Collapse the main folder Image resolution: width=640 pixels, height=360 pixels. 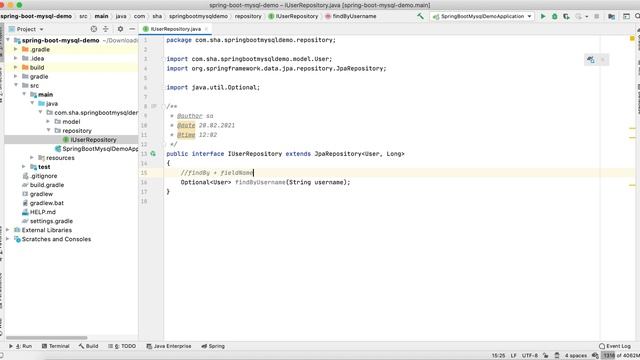pyautogui.click(x=24, y=94)
